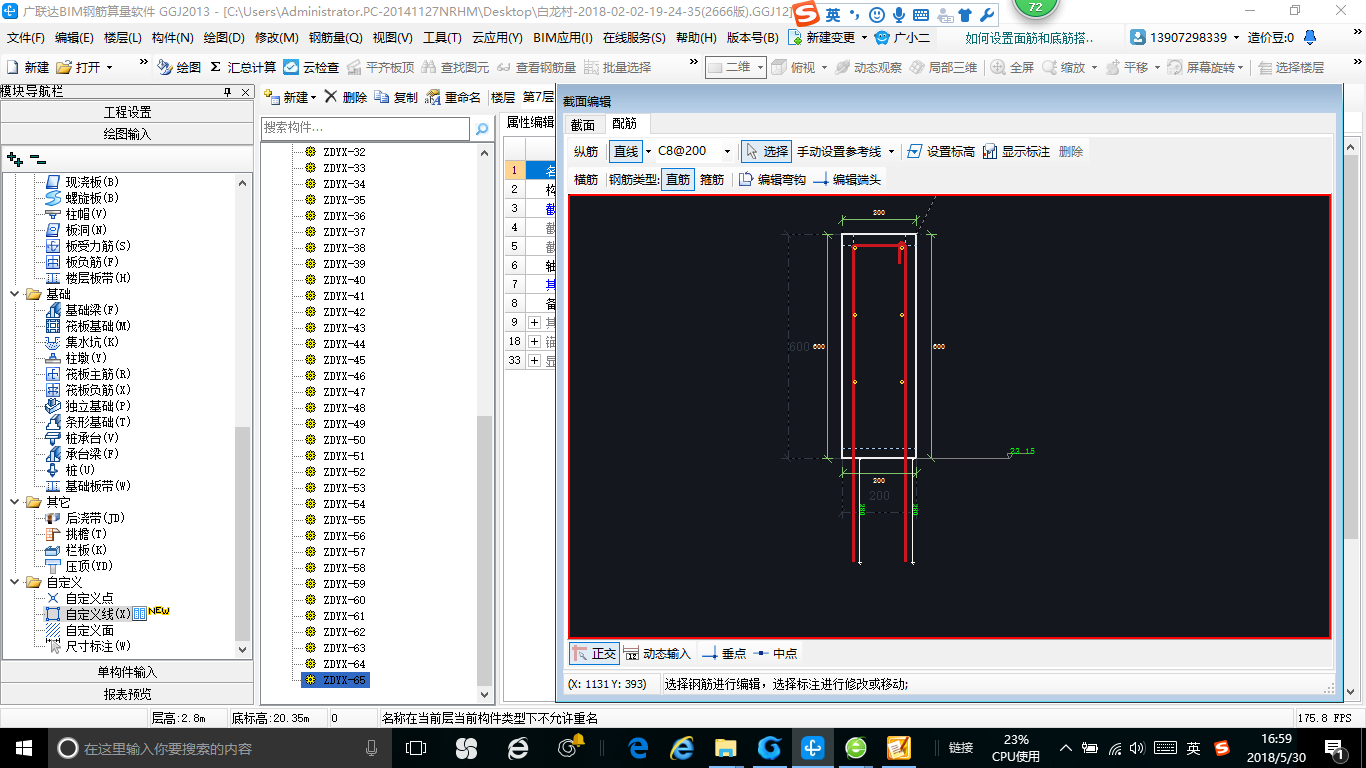Image resolution: width=1366 pixels, height=768 pixels.
Task: Select 横筋 transverse rebar mode
Action: coord(586,179)
